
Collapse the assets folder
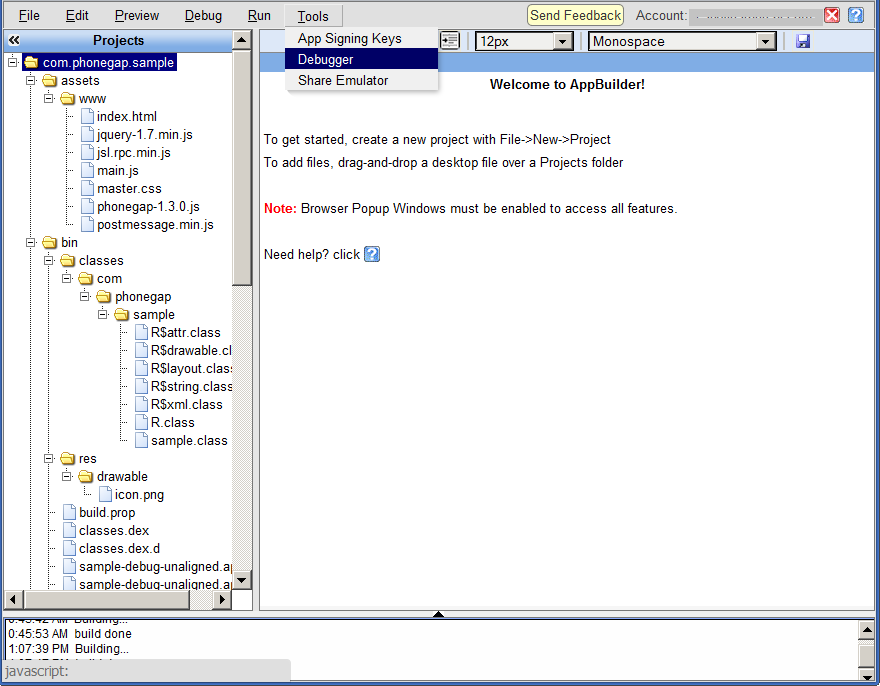tap(31, 80)
